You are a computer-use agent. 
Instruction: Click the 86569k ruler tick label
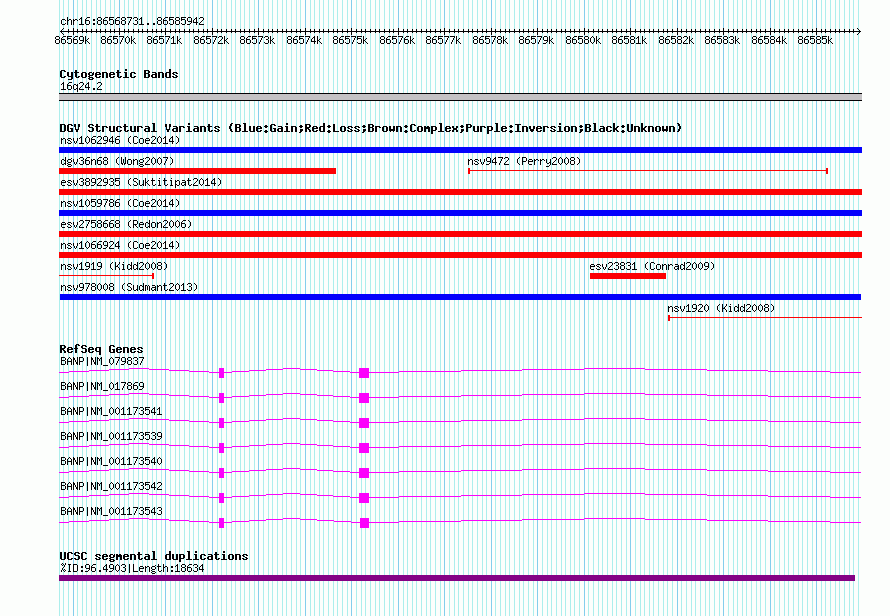pos(72,40)
